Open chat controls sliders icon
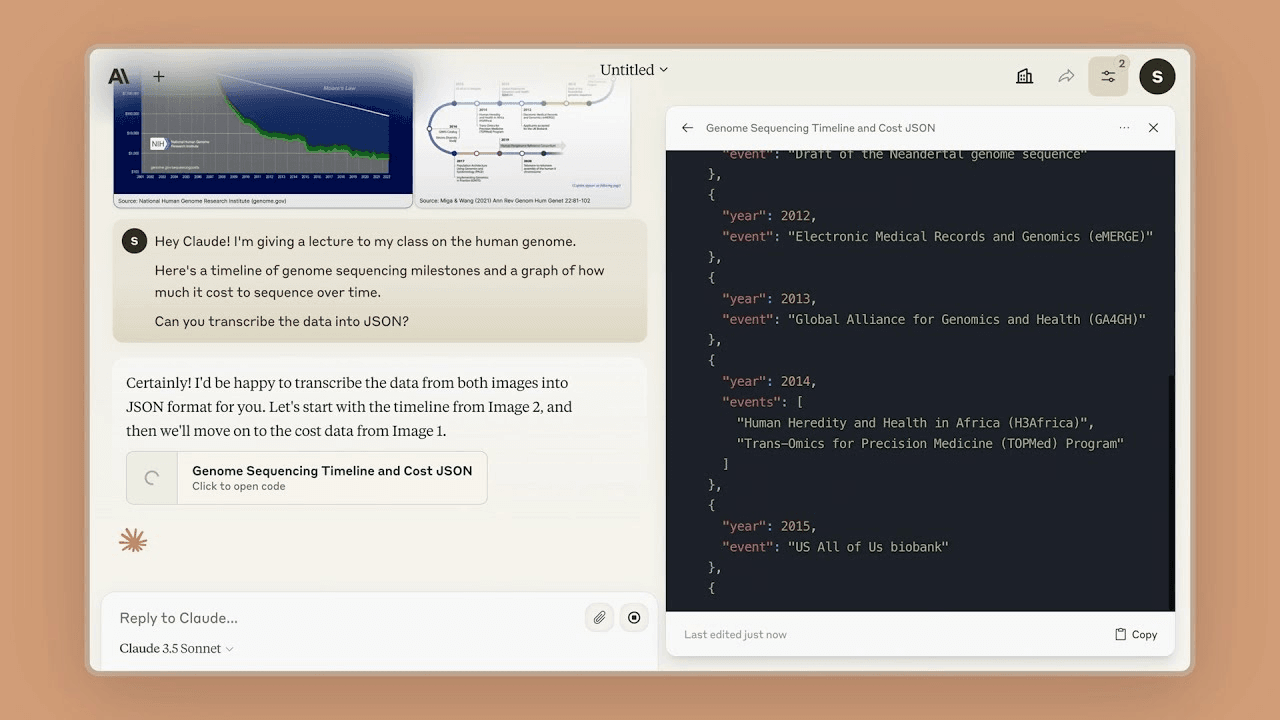Screen dimensions: 1280x720 pos(1108,77)
